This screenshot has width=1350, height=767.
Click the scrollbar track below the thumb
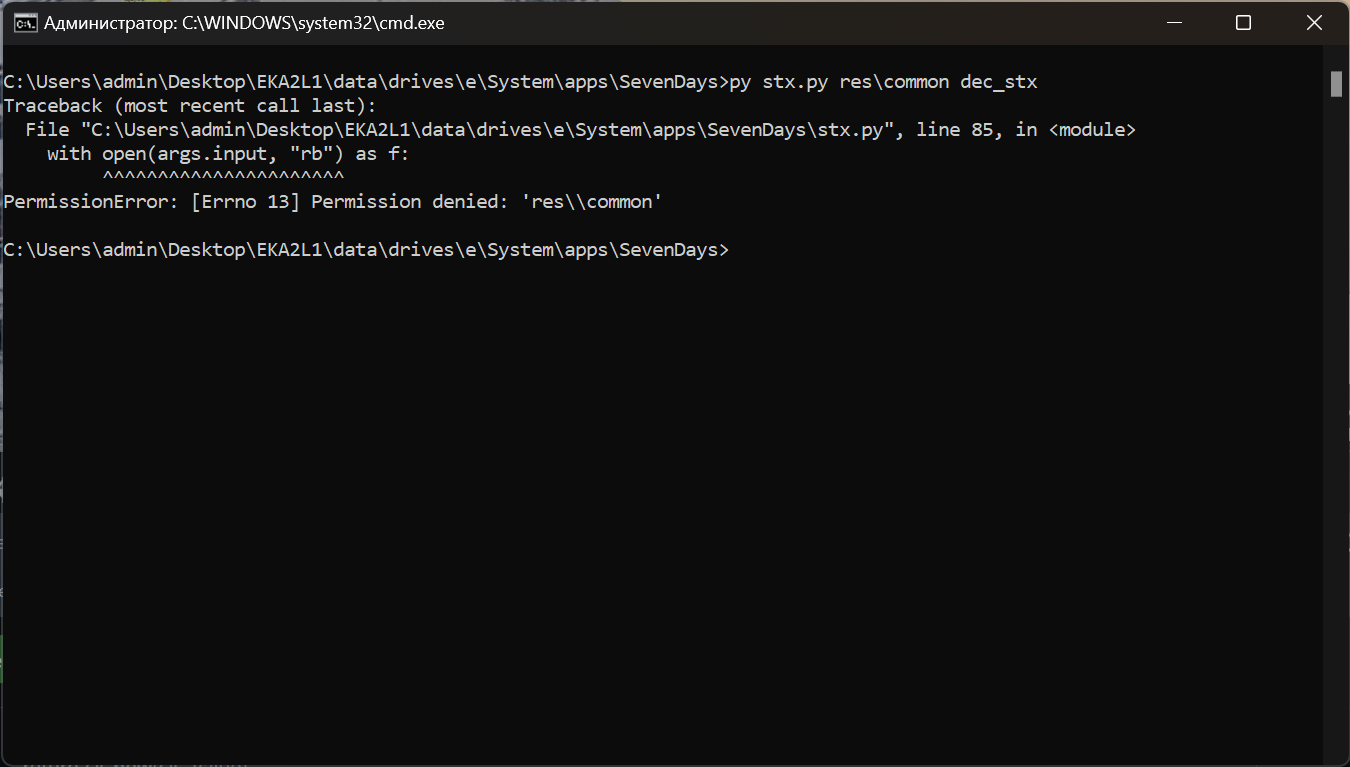(x=1338, y=400)
